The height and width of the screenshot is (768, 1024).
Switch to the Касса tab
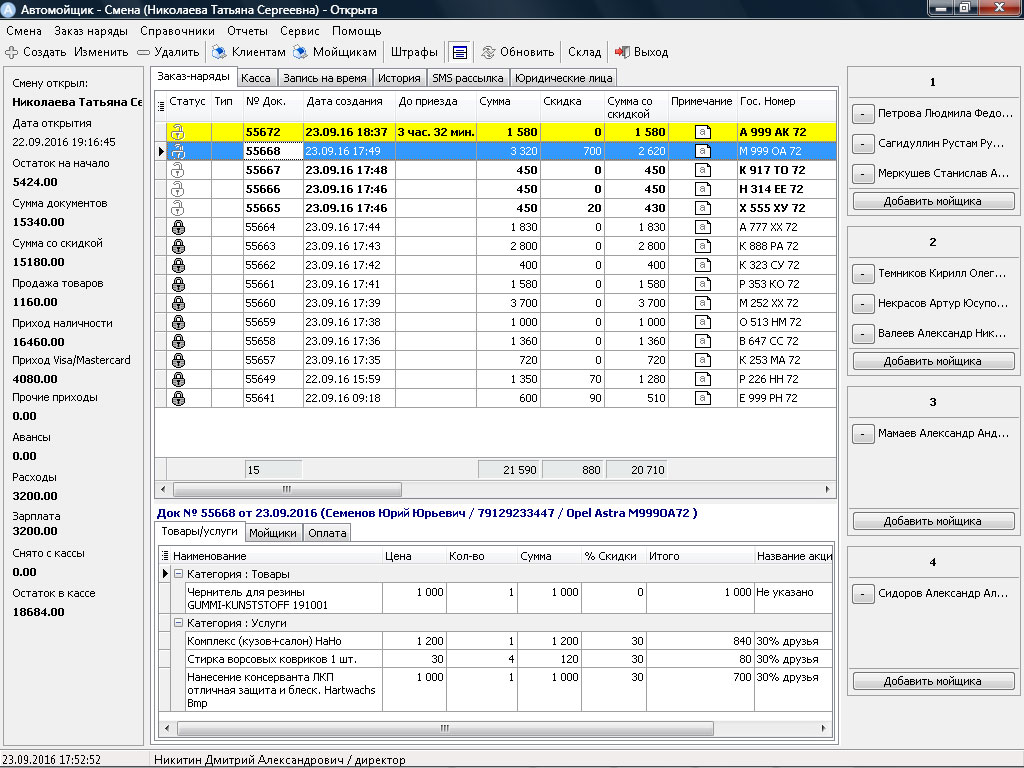tap(256, 78)
